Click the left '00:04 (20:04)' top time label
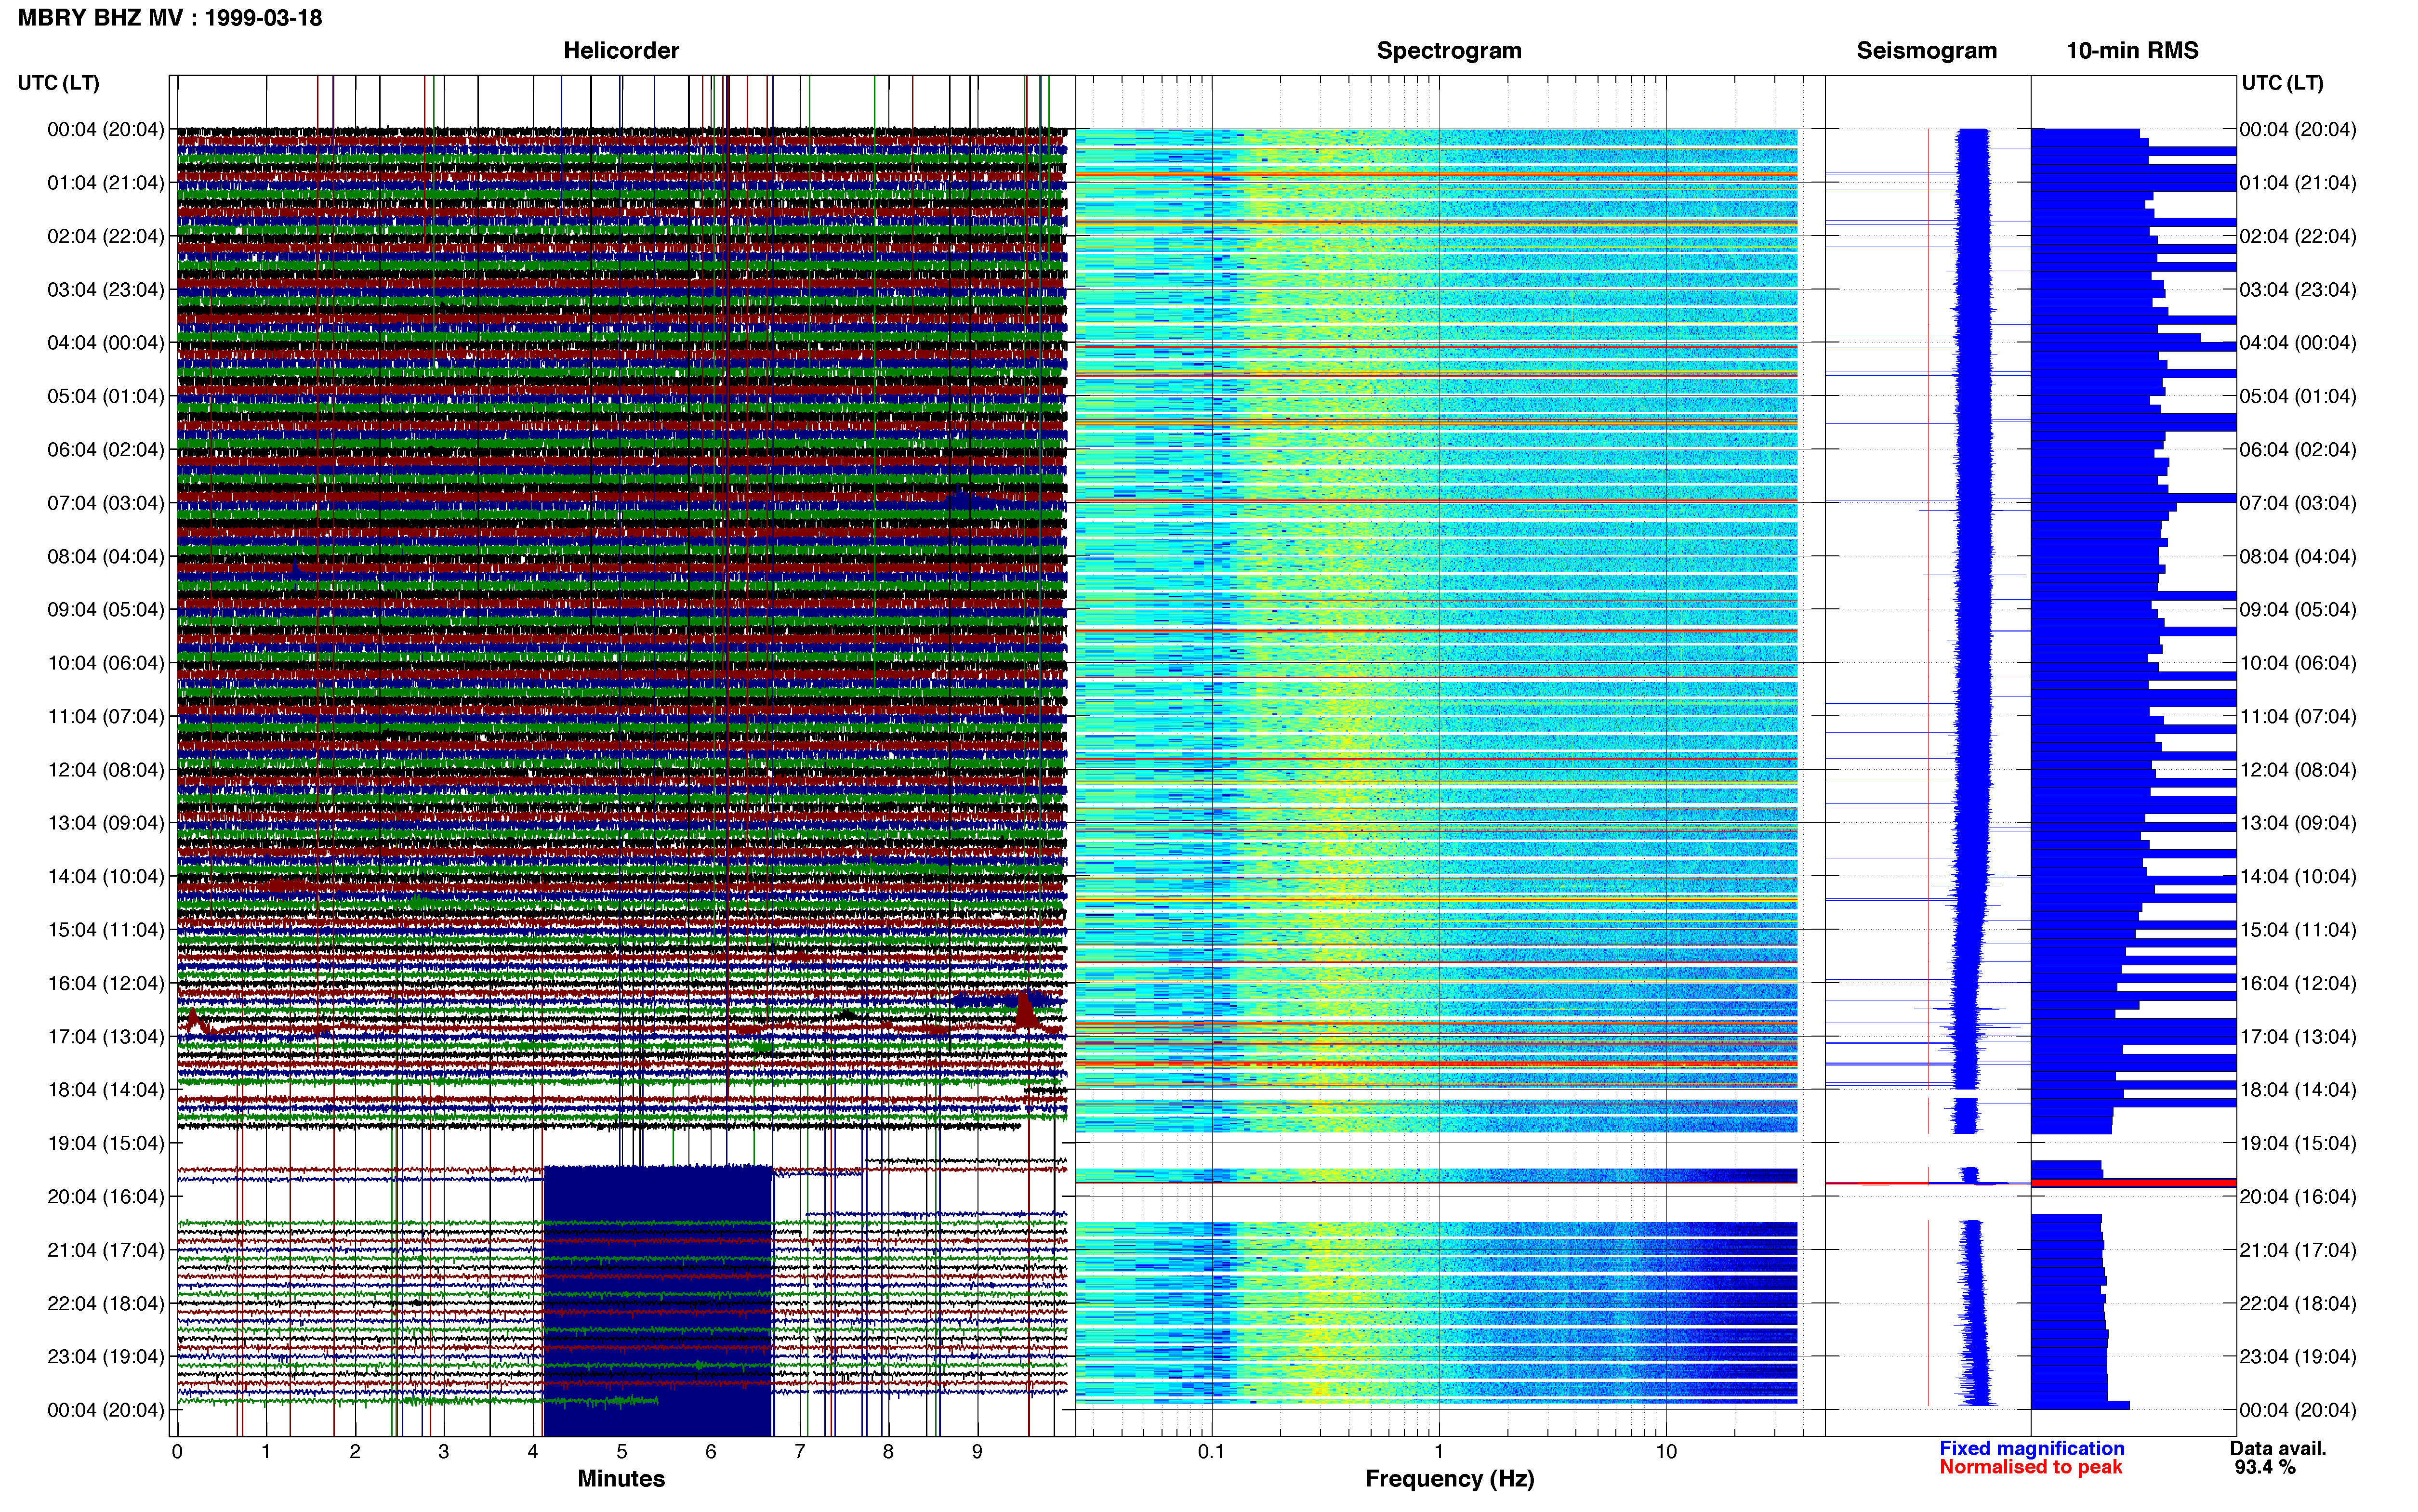This screenshot has height=1512, width=2418. (106, 129)
